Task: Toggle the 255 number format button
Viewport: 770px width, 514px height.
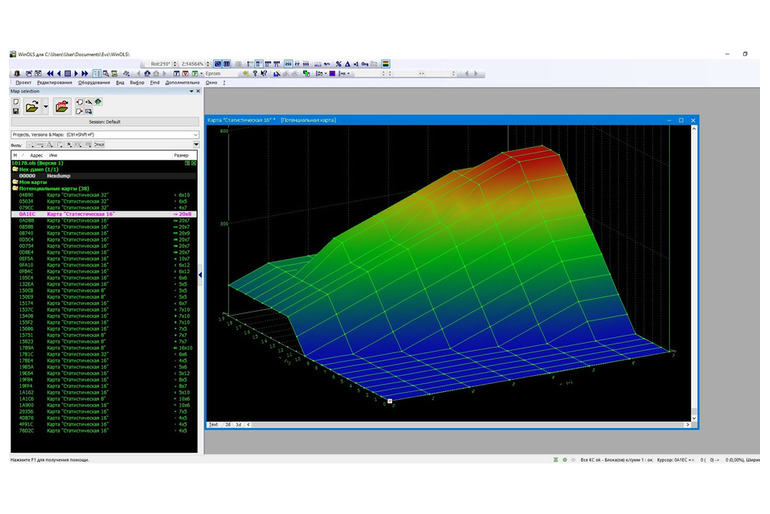Action: coord(288,64)
